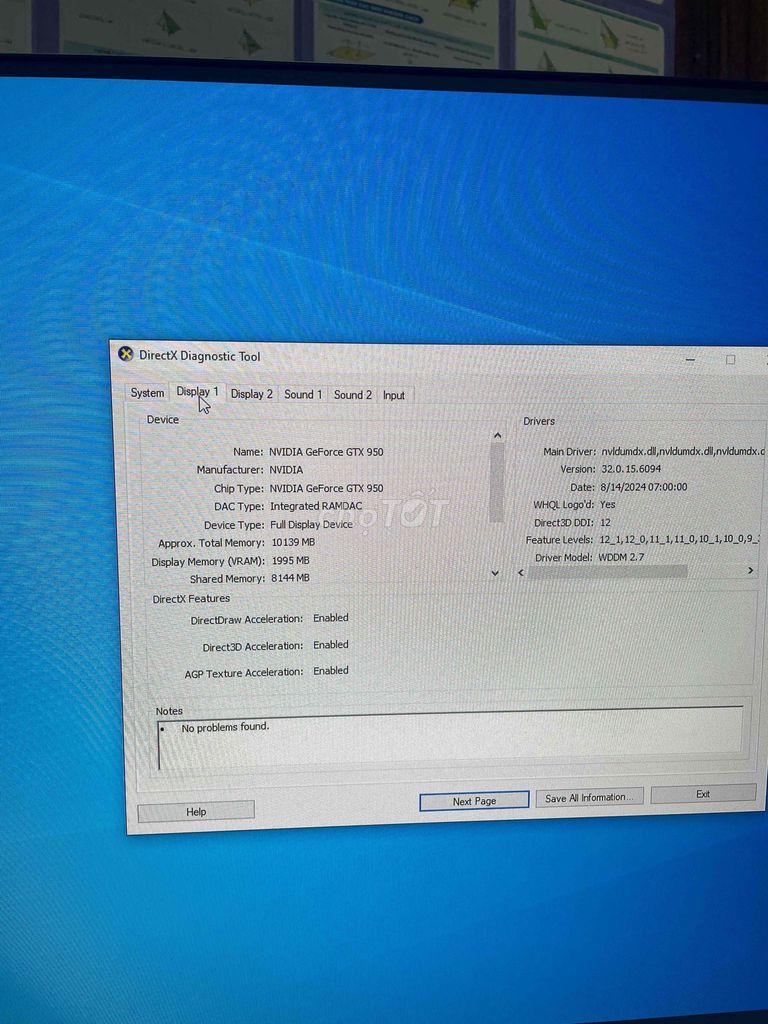Click AGP Texture Acceleration Enabled value
This screenshot has height=1024, width=768.
330,671
